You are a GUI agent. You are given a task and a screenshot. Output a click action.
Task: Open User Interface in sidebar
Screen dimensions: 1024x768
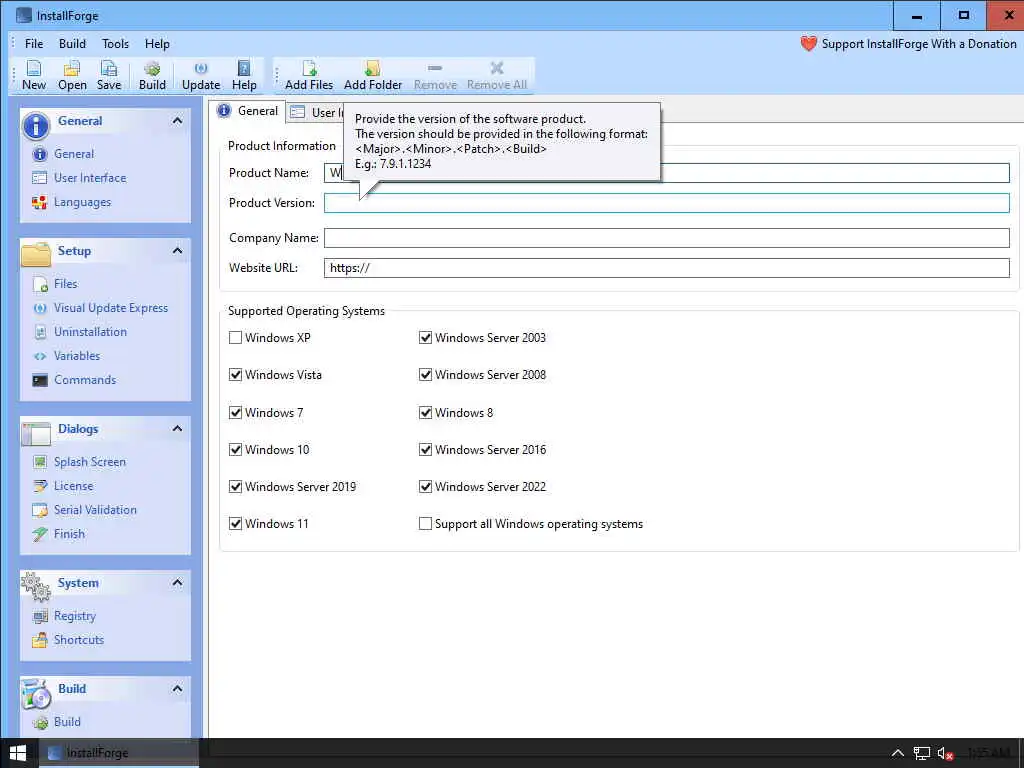tap(89, 178)
